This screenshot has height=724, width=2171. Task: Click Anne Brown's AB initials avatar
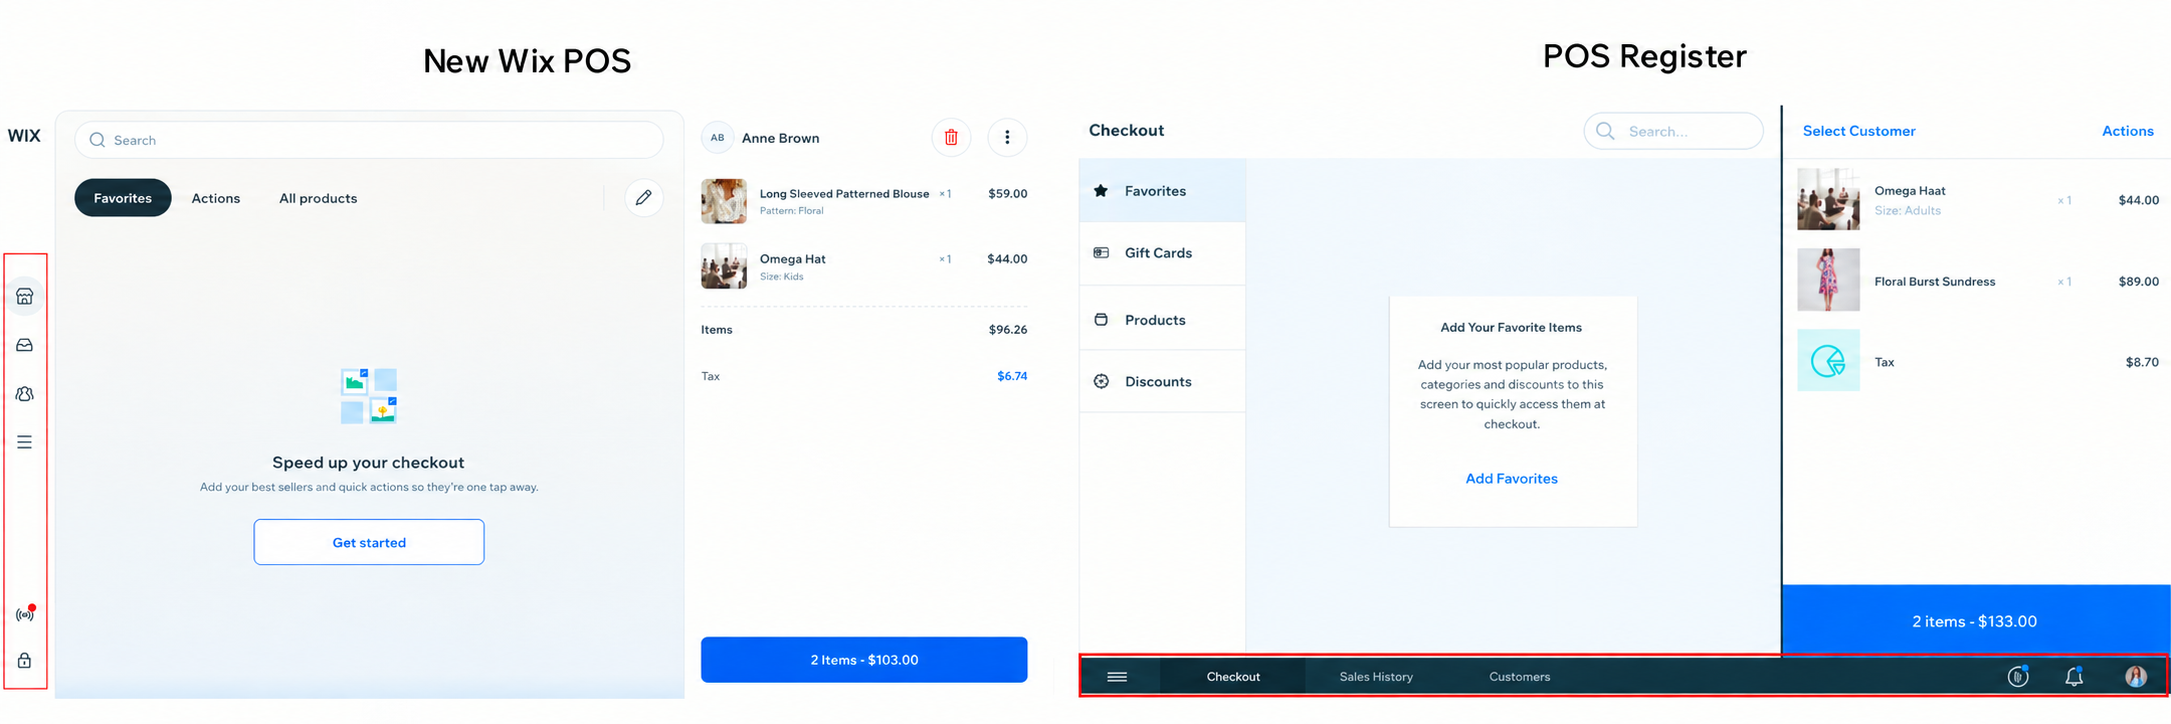point(717,138)
